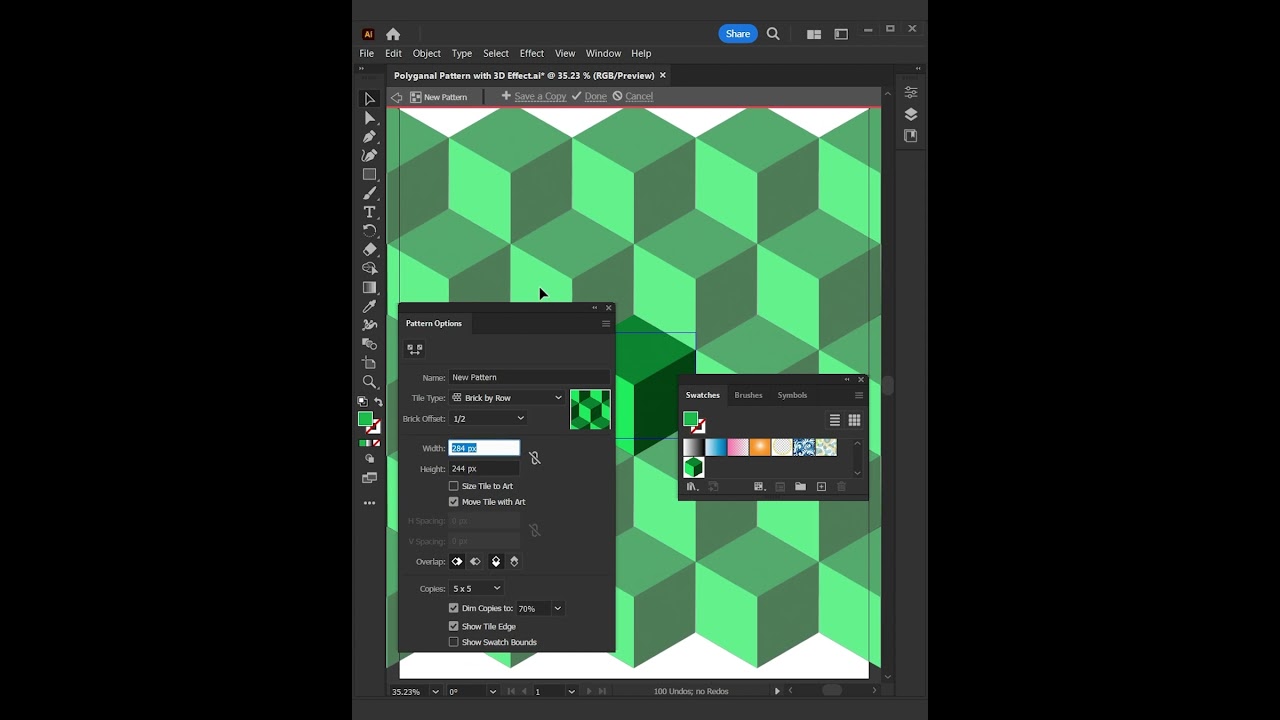Open the Object menu
This screenshot has height=720, width=1280.
[427, 54]
